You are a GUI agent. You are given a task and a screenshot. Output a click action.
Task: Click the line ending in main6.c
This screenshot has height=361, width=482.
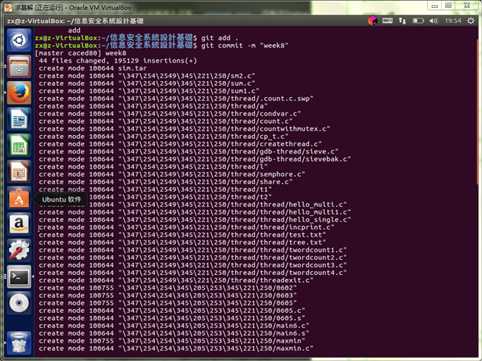(x=174, y=326)
